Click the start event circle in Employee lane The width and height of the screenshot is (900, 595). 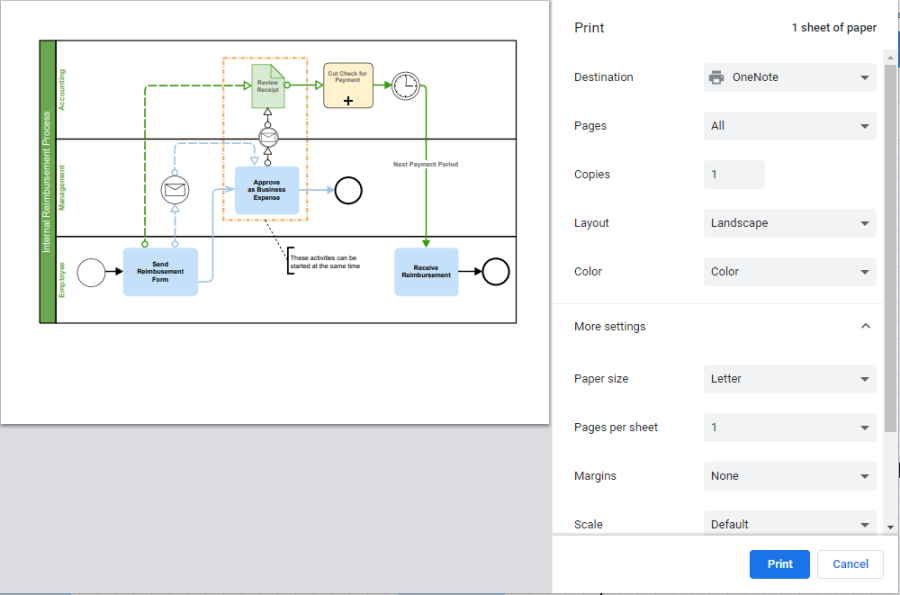[91, 272]
